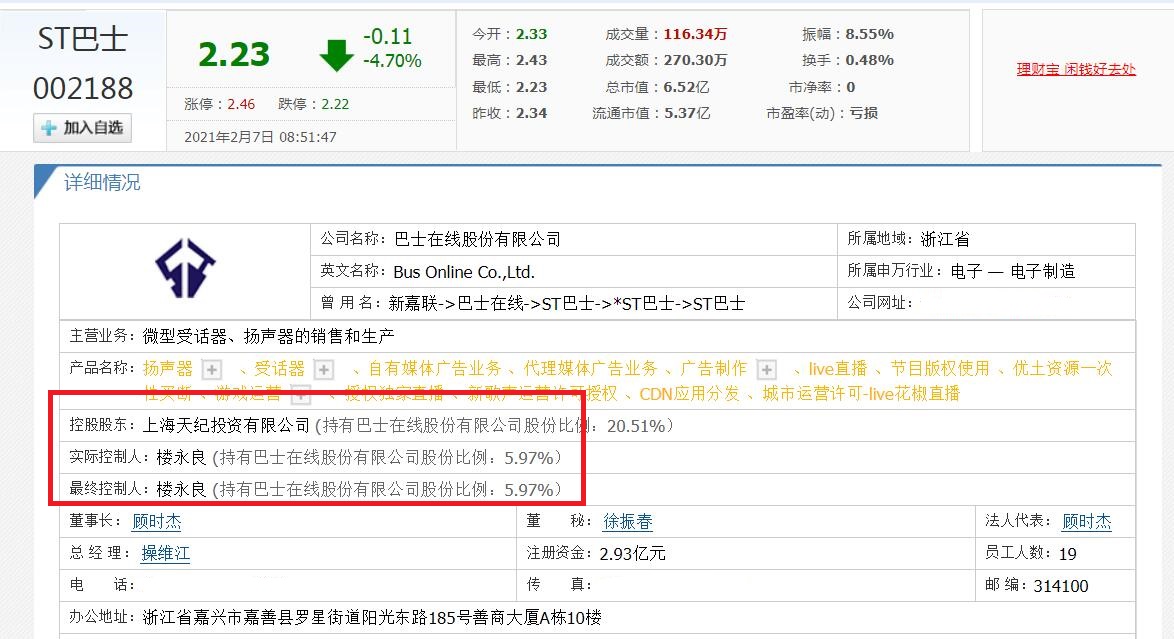Click the 总市值 value 6.52亿
This screenshot has height=639, width=1174.
(x=686, y=88)
